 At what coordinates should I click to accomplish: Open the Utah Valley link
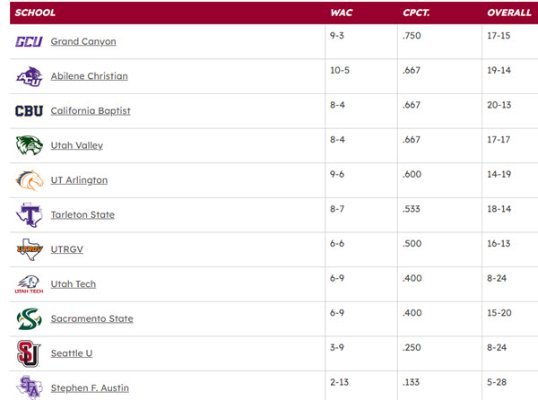(77, 145)
